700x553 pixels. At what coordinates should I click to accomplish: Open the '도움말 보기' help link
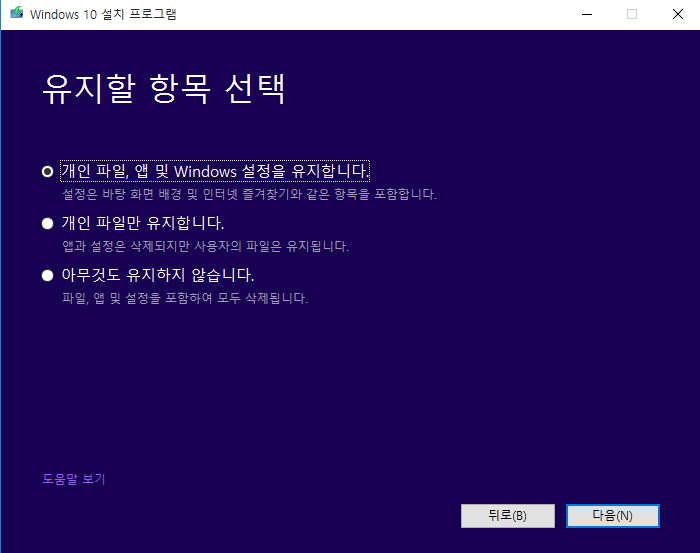tap(74, 479)
